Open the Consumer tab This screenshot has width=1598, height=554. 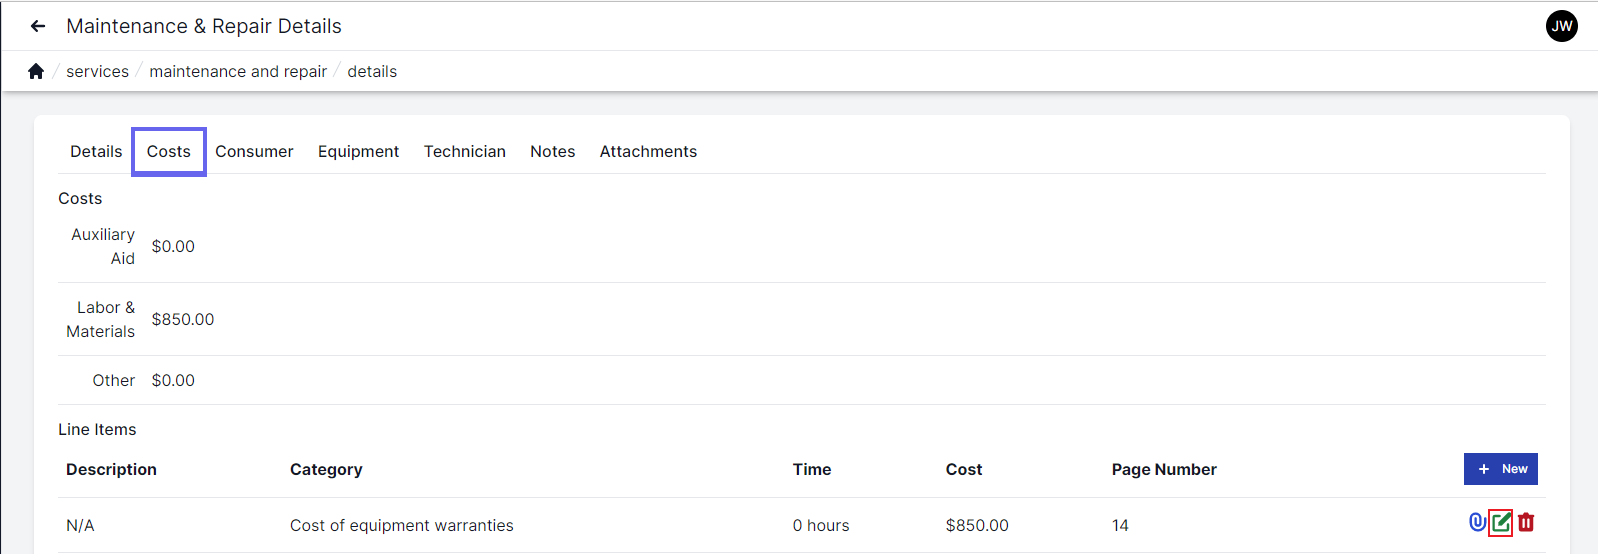[254, 151]
